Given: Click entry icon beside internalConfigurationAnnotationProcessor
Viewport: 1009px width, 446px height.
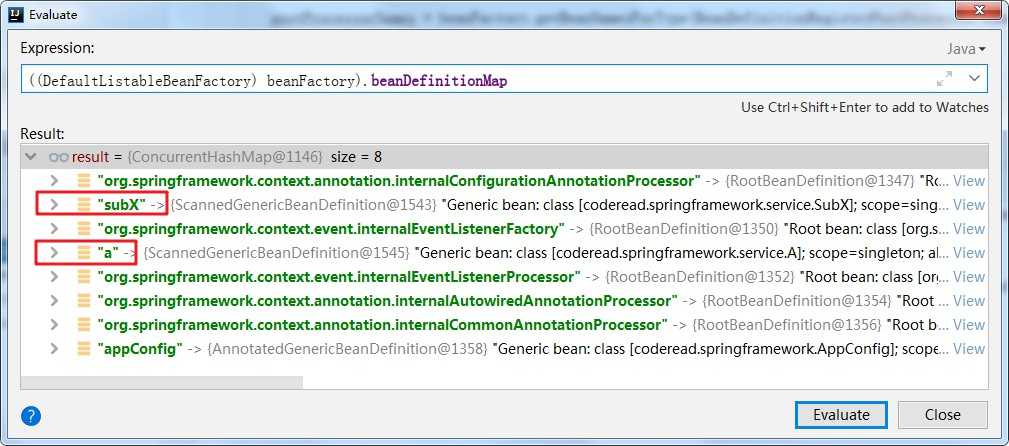Looking at the screenshot, I should pos(84,181).
